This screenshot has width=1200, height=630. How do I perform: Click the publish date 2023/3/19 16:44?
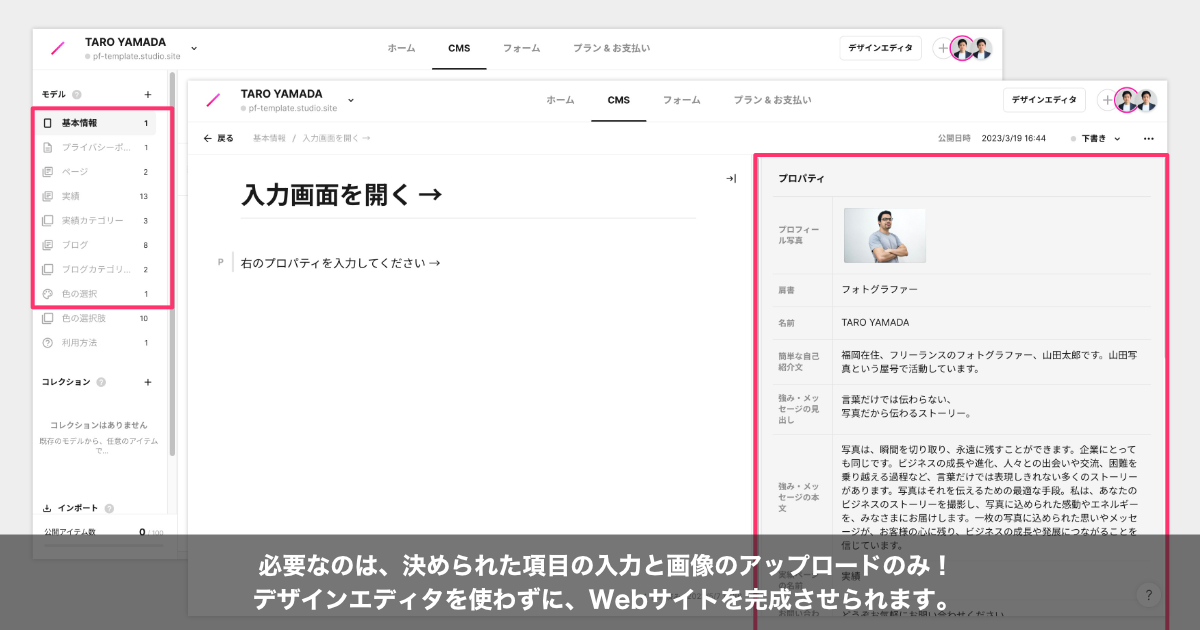[1014, 139]
